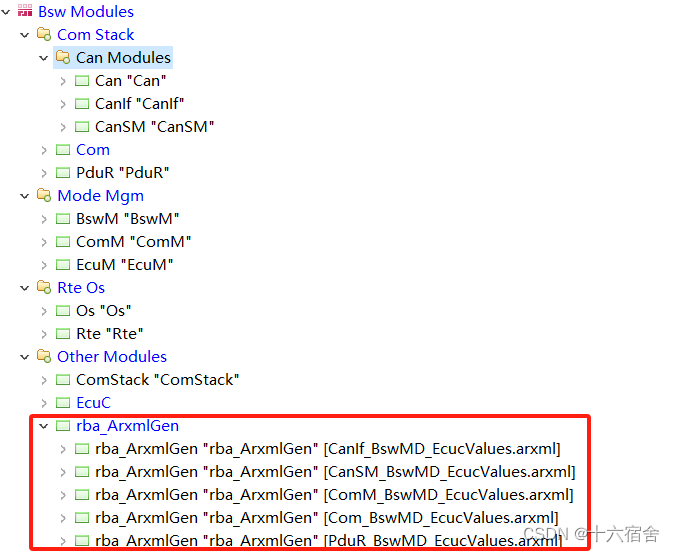Select the blue rba_ArxmlGen parent label
The width and height of the screenshot is (675, 552).
point(127,426)
